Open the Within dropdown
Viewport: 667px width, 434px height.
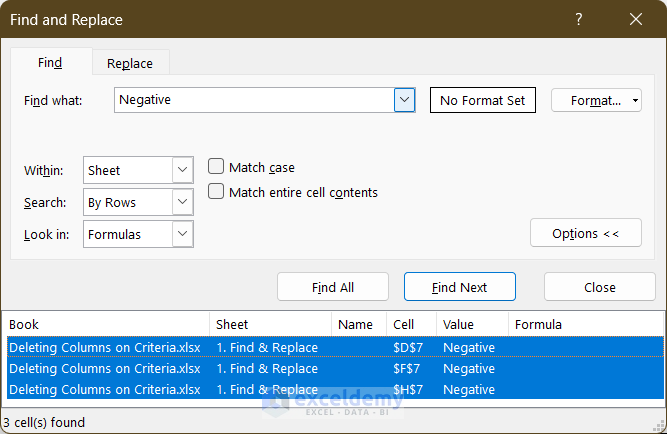(182, 171)
